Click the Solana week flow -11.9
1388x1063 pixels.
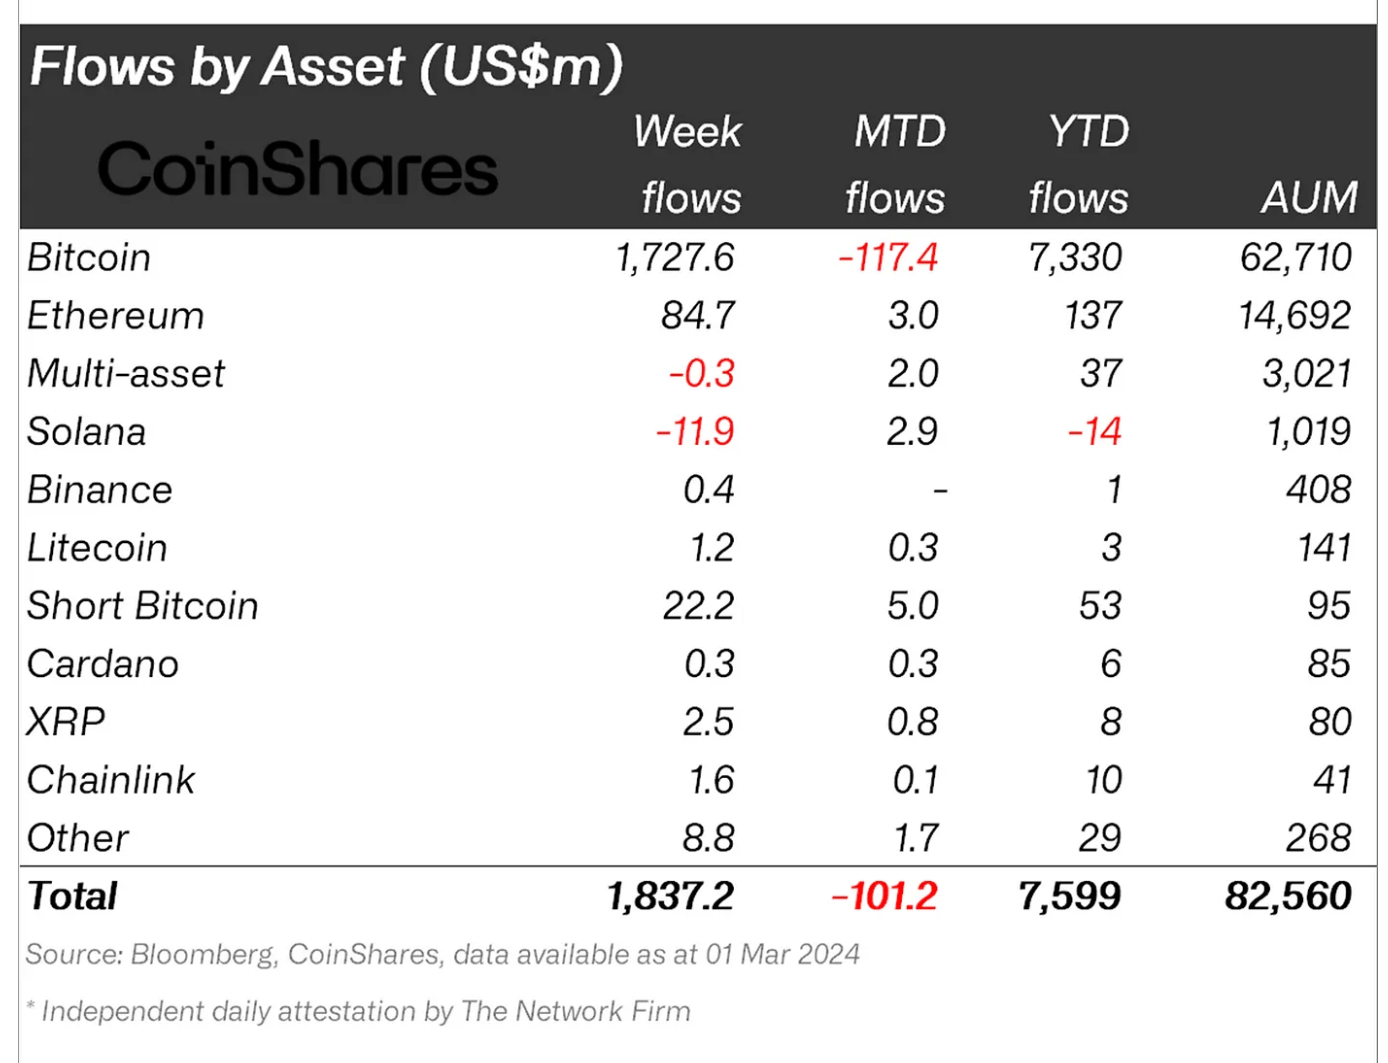click(695, 432)
